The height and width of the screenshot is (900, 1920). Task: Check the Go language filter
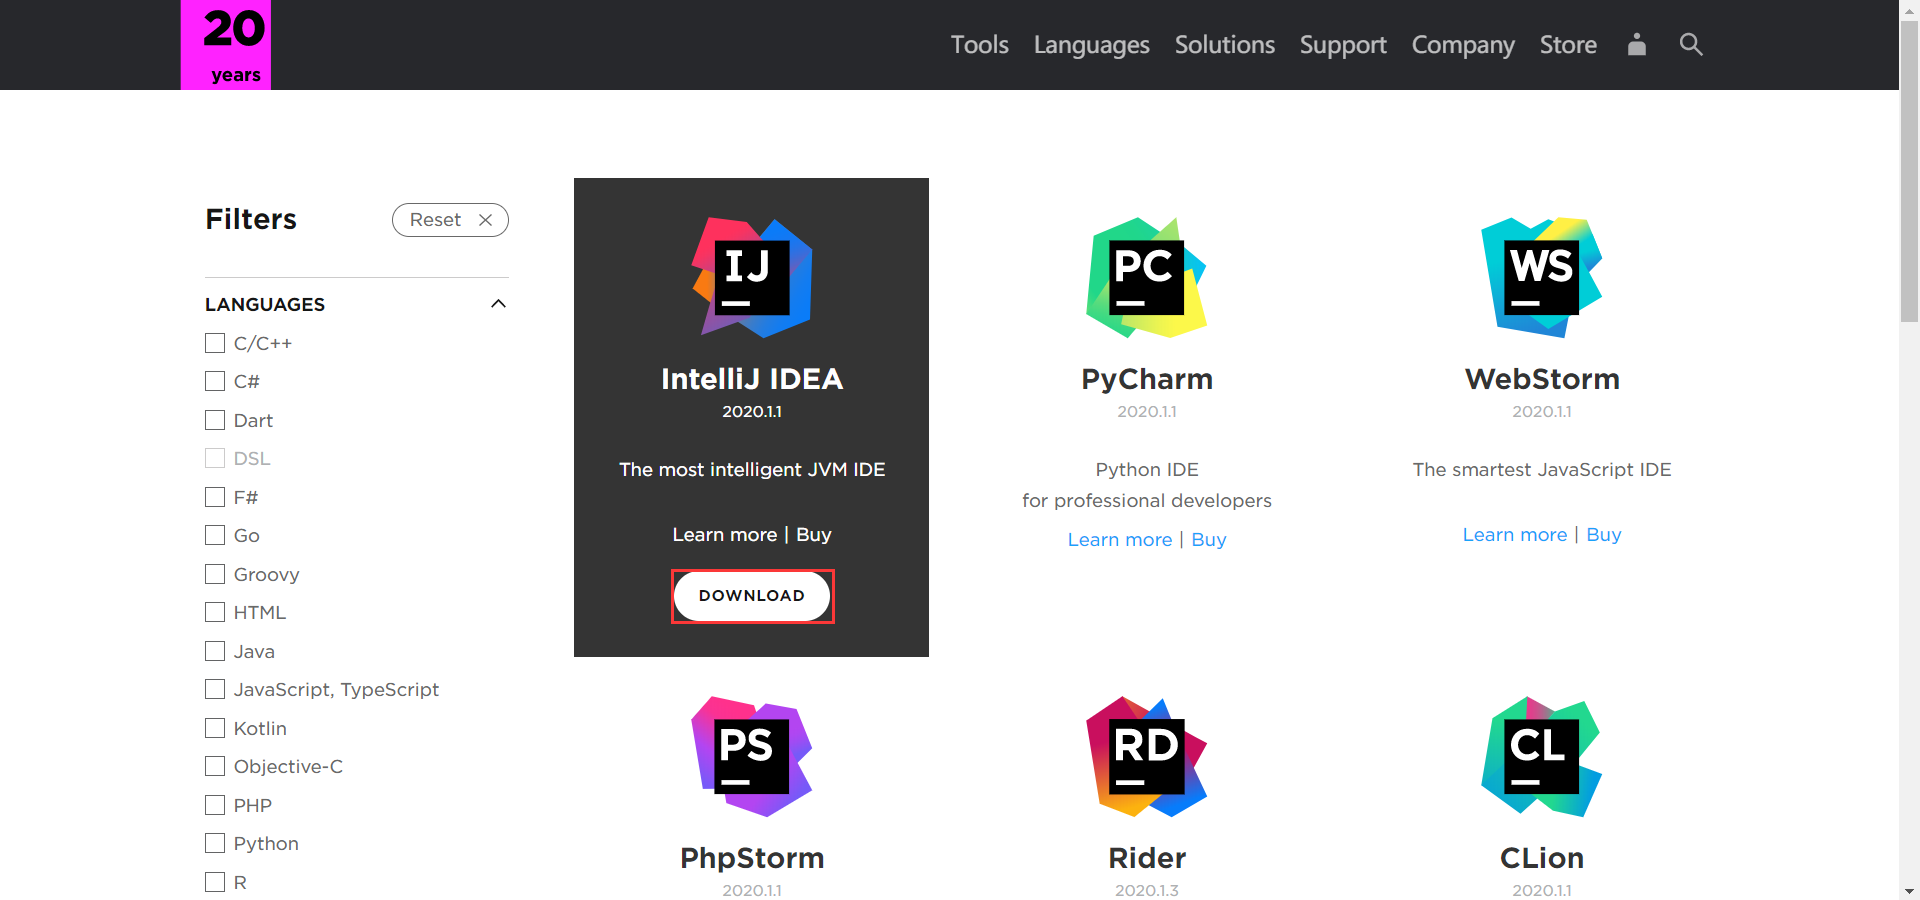tap(215, 535)
